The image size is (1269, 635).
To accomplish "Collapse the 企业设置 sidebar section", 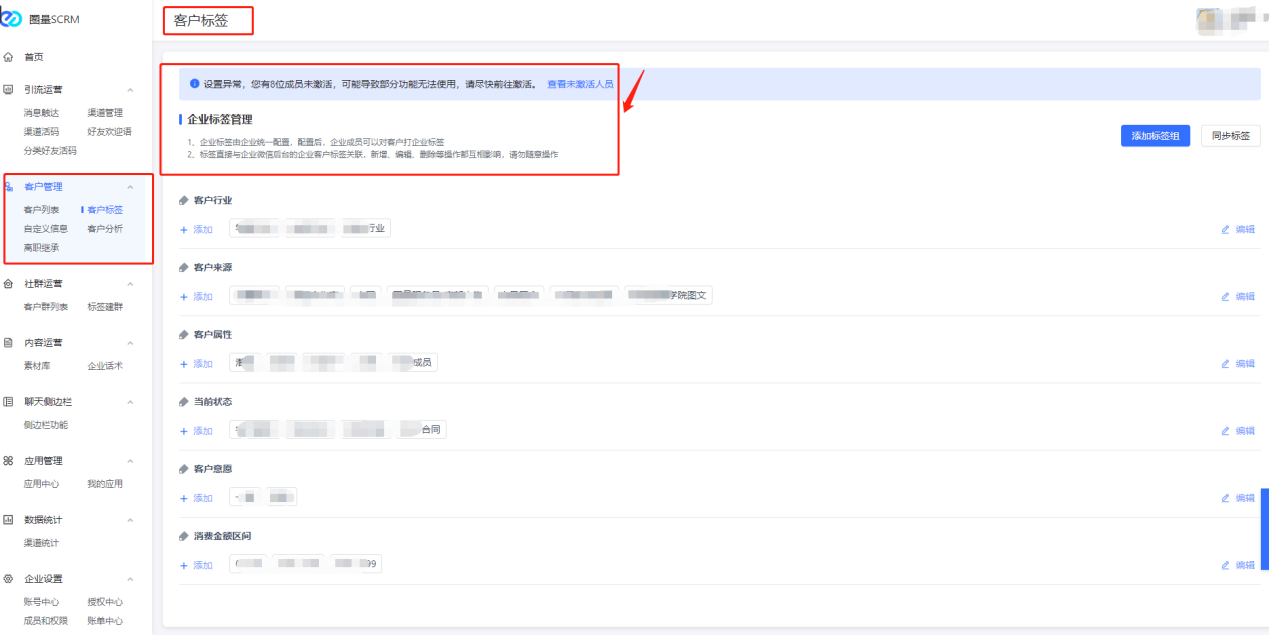I will 130,579.
